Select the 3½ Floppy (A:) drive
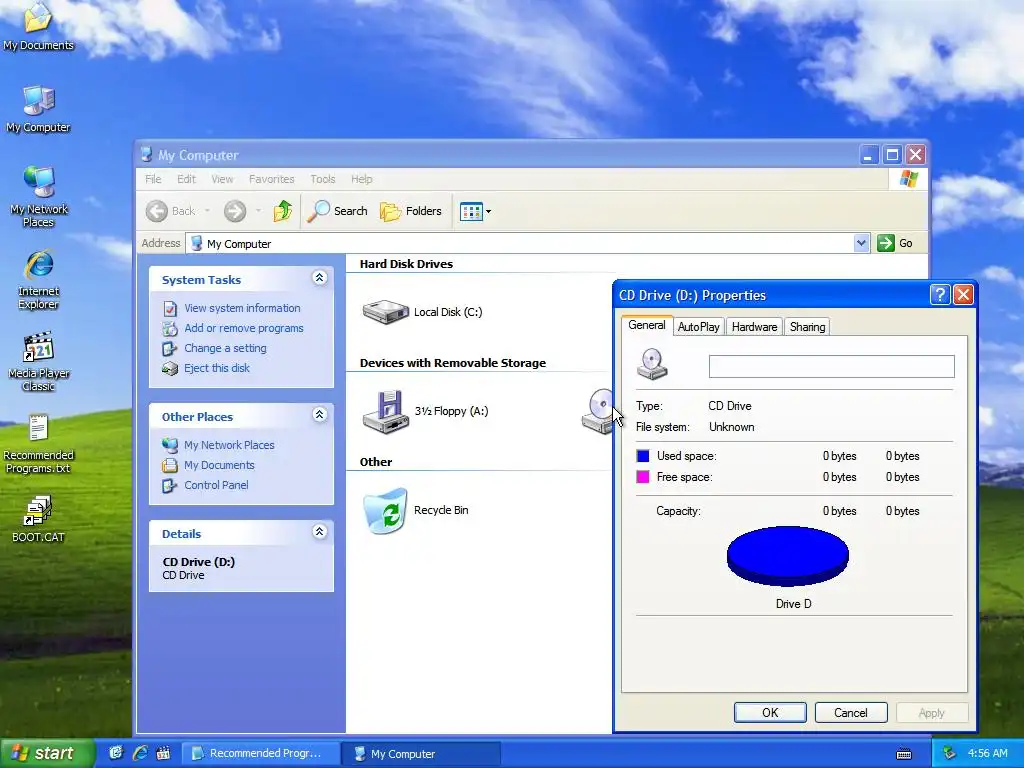The image size is (1024, 768). (426, 411)
